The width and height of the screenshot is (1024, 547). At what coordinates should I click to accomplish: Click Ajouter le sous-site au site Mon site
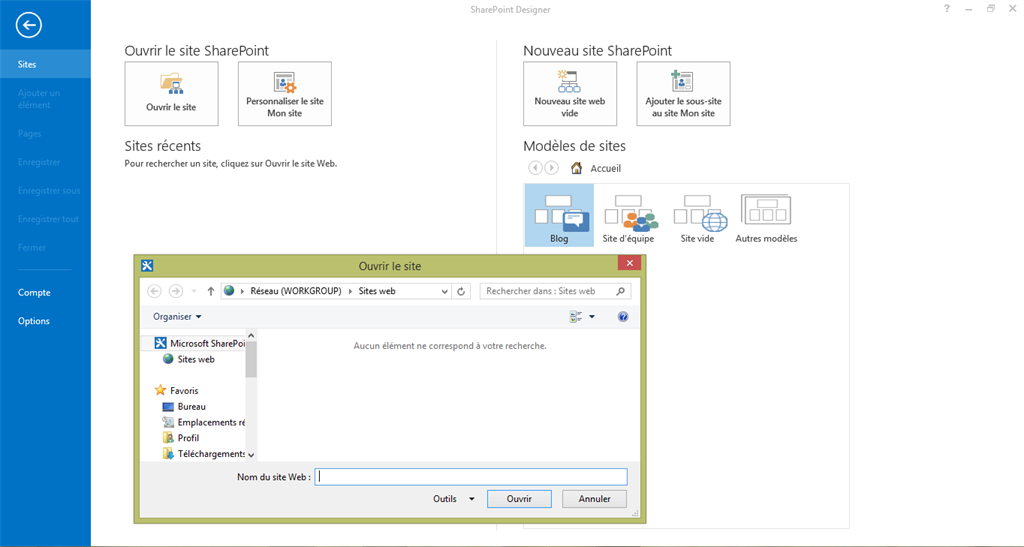tap(683, 93)
